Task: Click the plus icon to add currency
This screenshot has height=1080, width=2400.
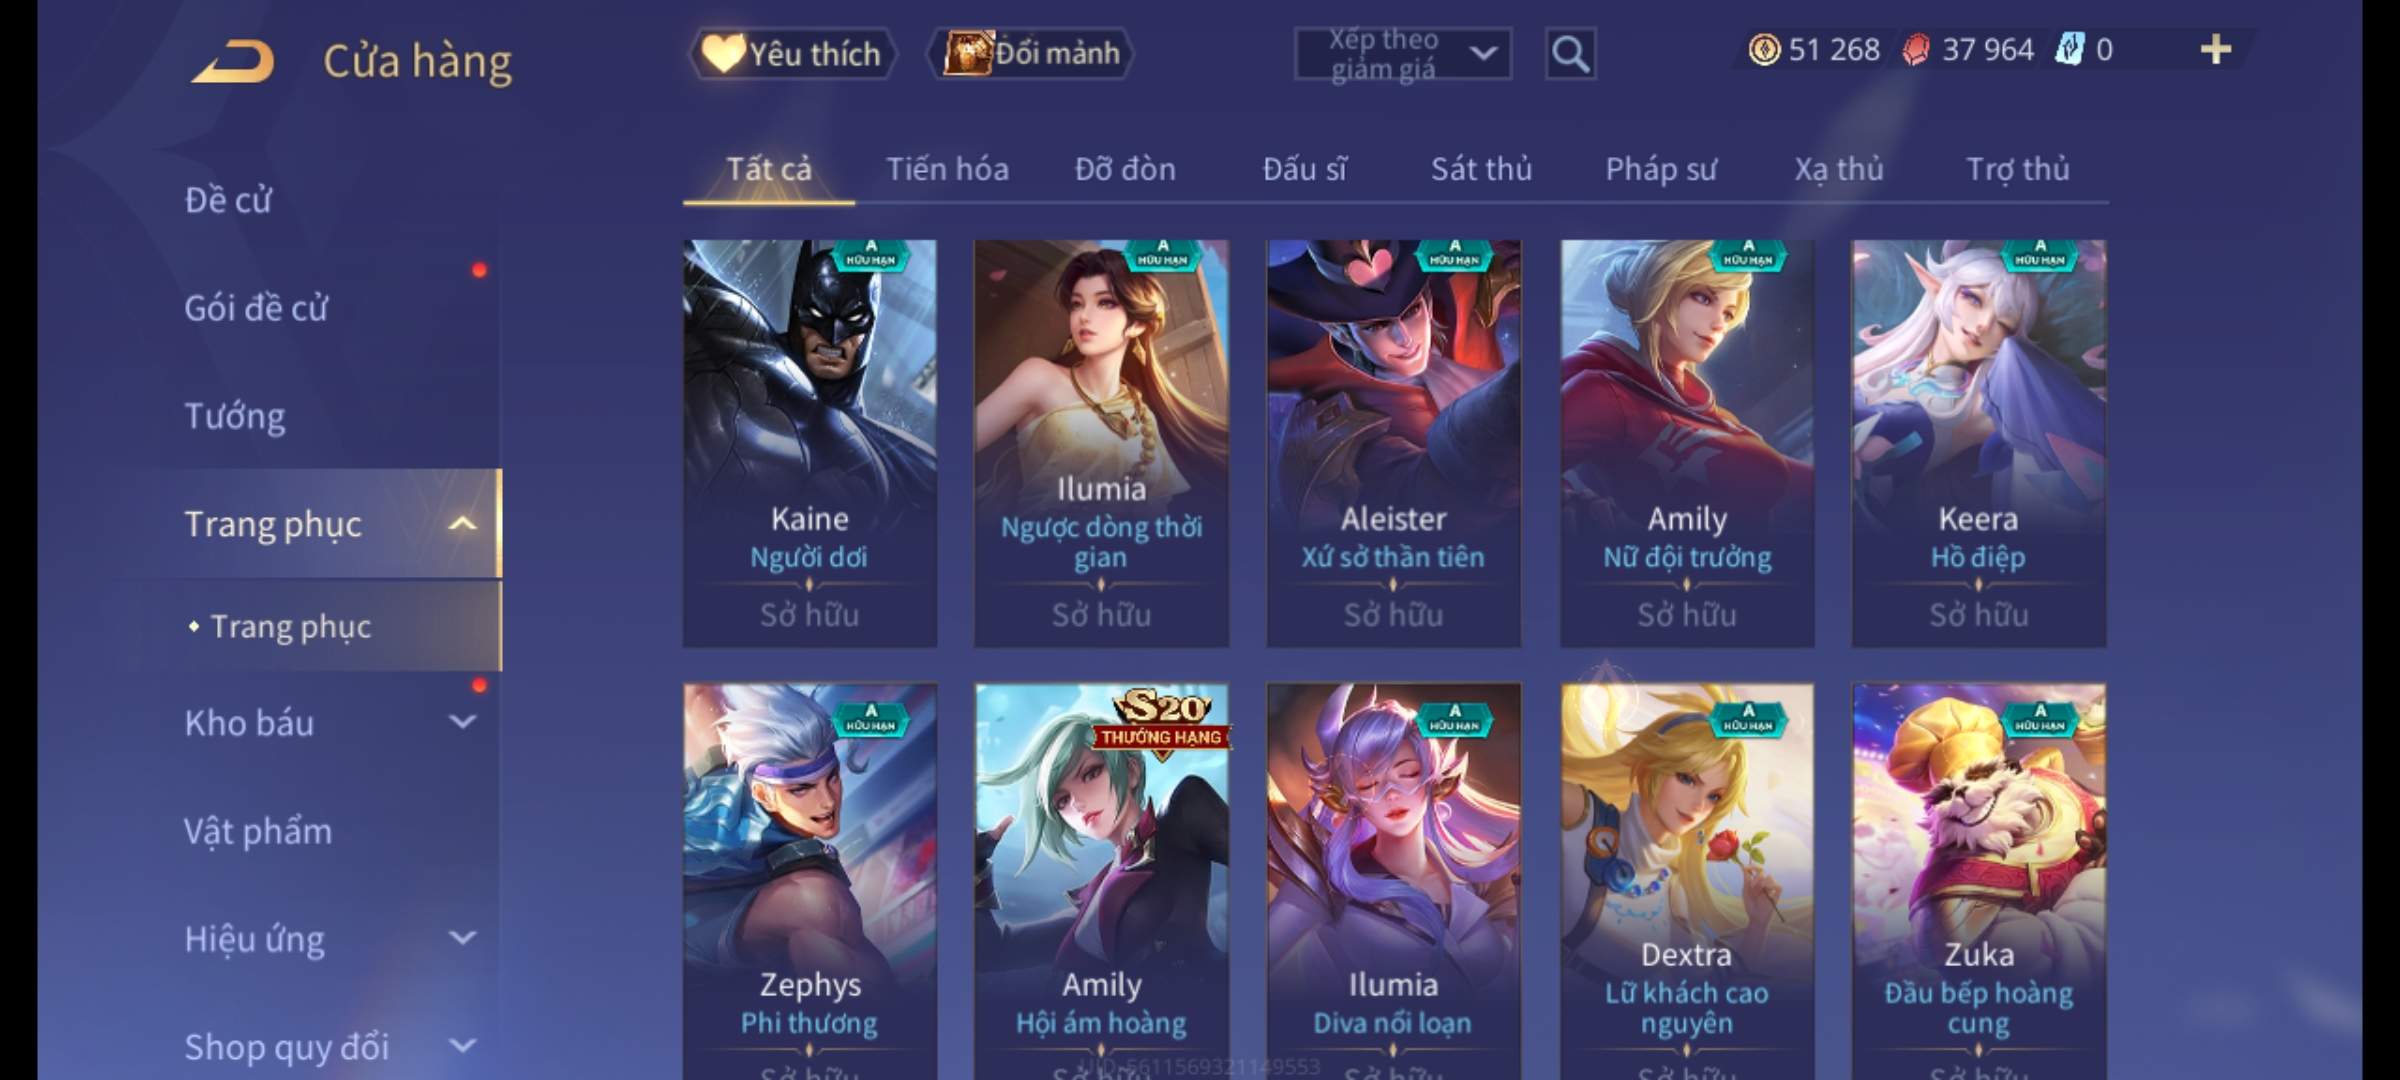Action: 2216,49
